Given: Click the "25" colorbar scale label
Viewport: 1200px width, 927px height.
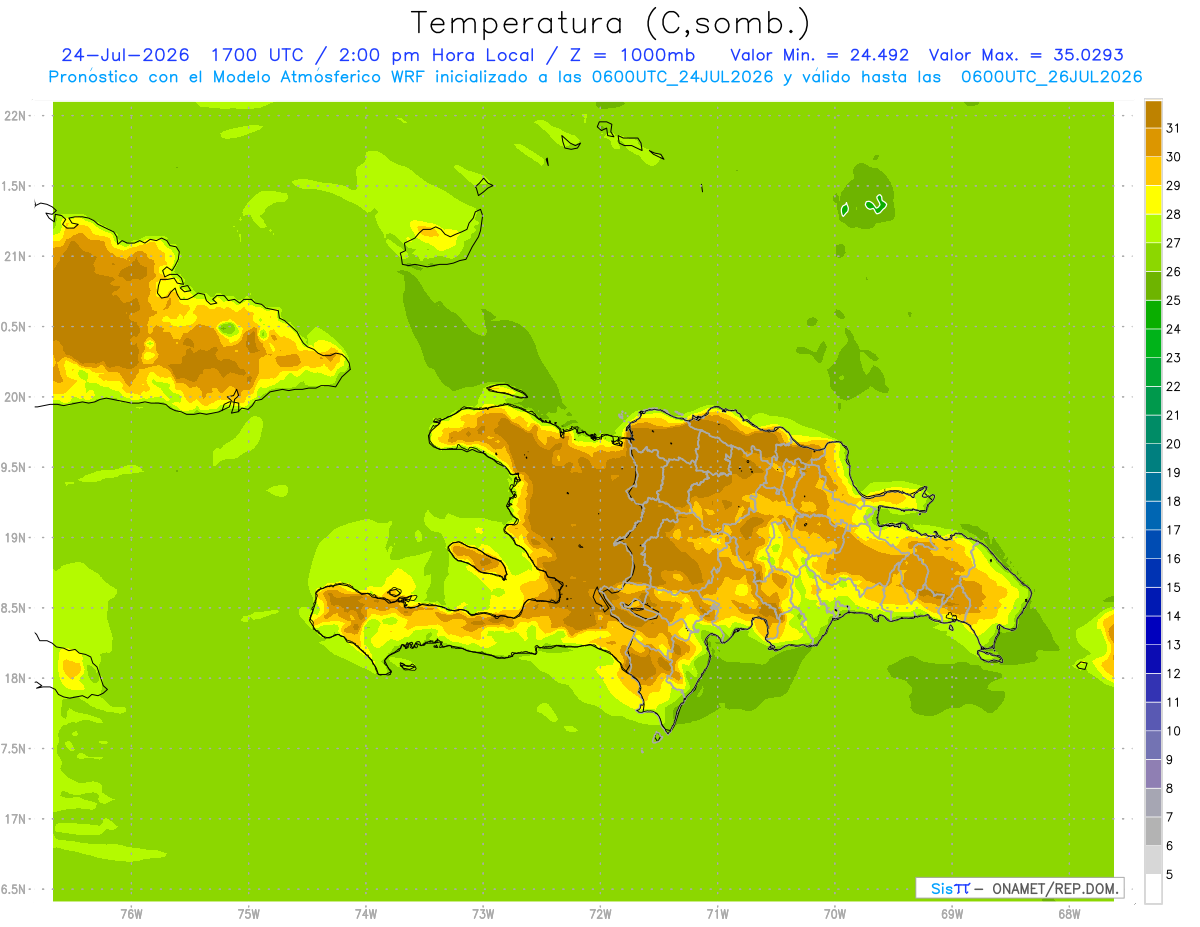Looking at the screenshot, I should click(x=1173, y=300).
